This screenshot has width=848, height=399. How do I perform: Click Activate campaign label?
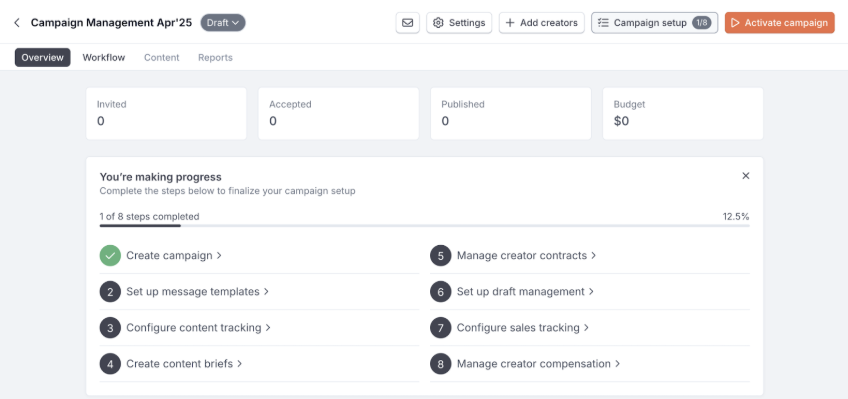click(x=786, y=23)
